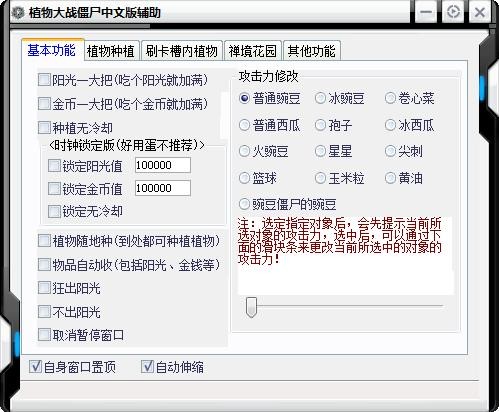
Task: Disable the 自动伸缩 checkbox
Action: coord(147,367)
